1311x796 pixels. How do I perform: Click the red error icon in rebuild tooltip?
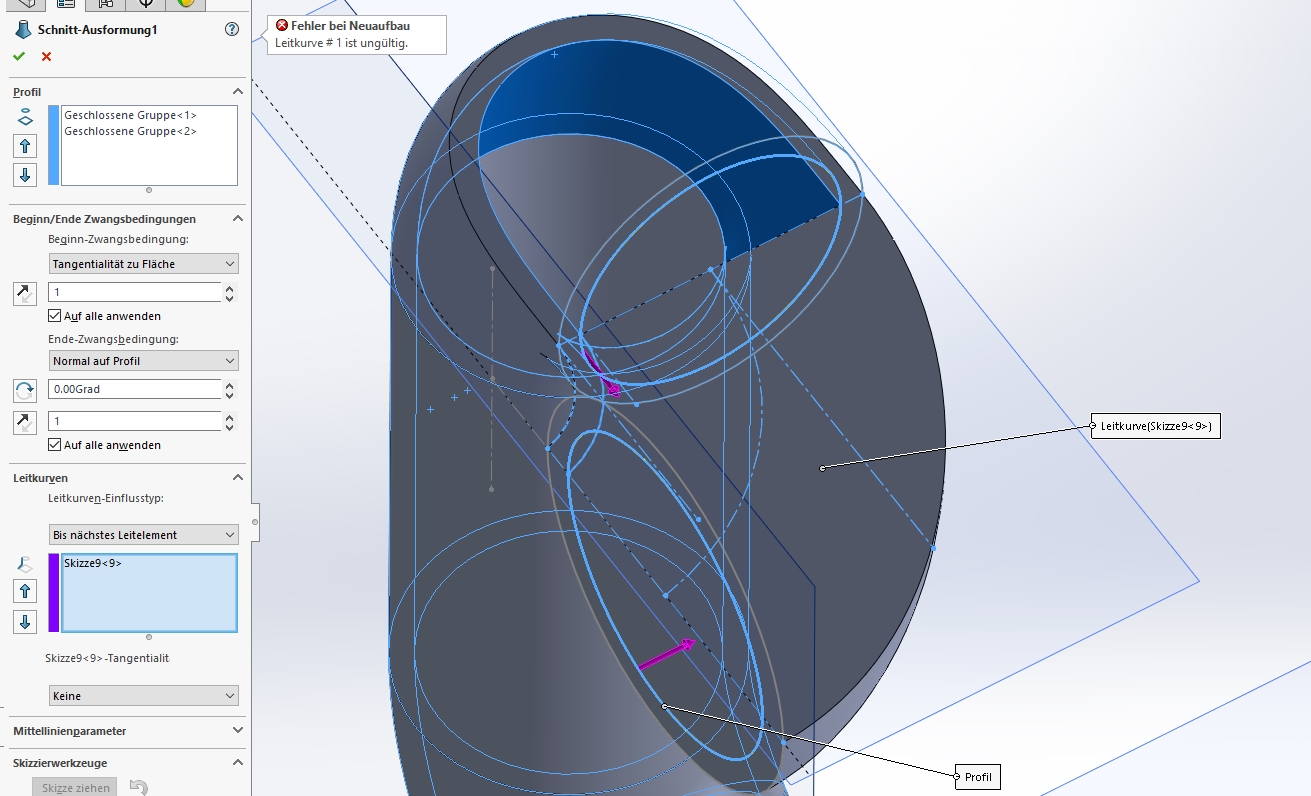click(282, 25)
